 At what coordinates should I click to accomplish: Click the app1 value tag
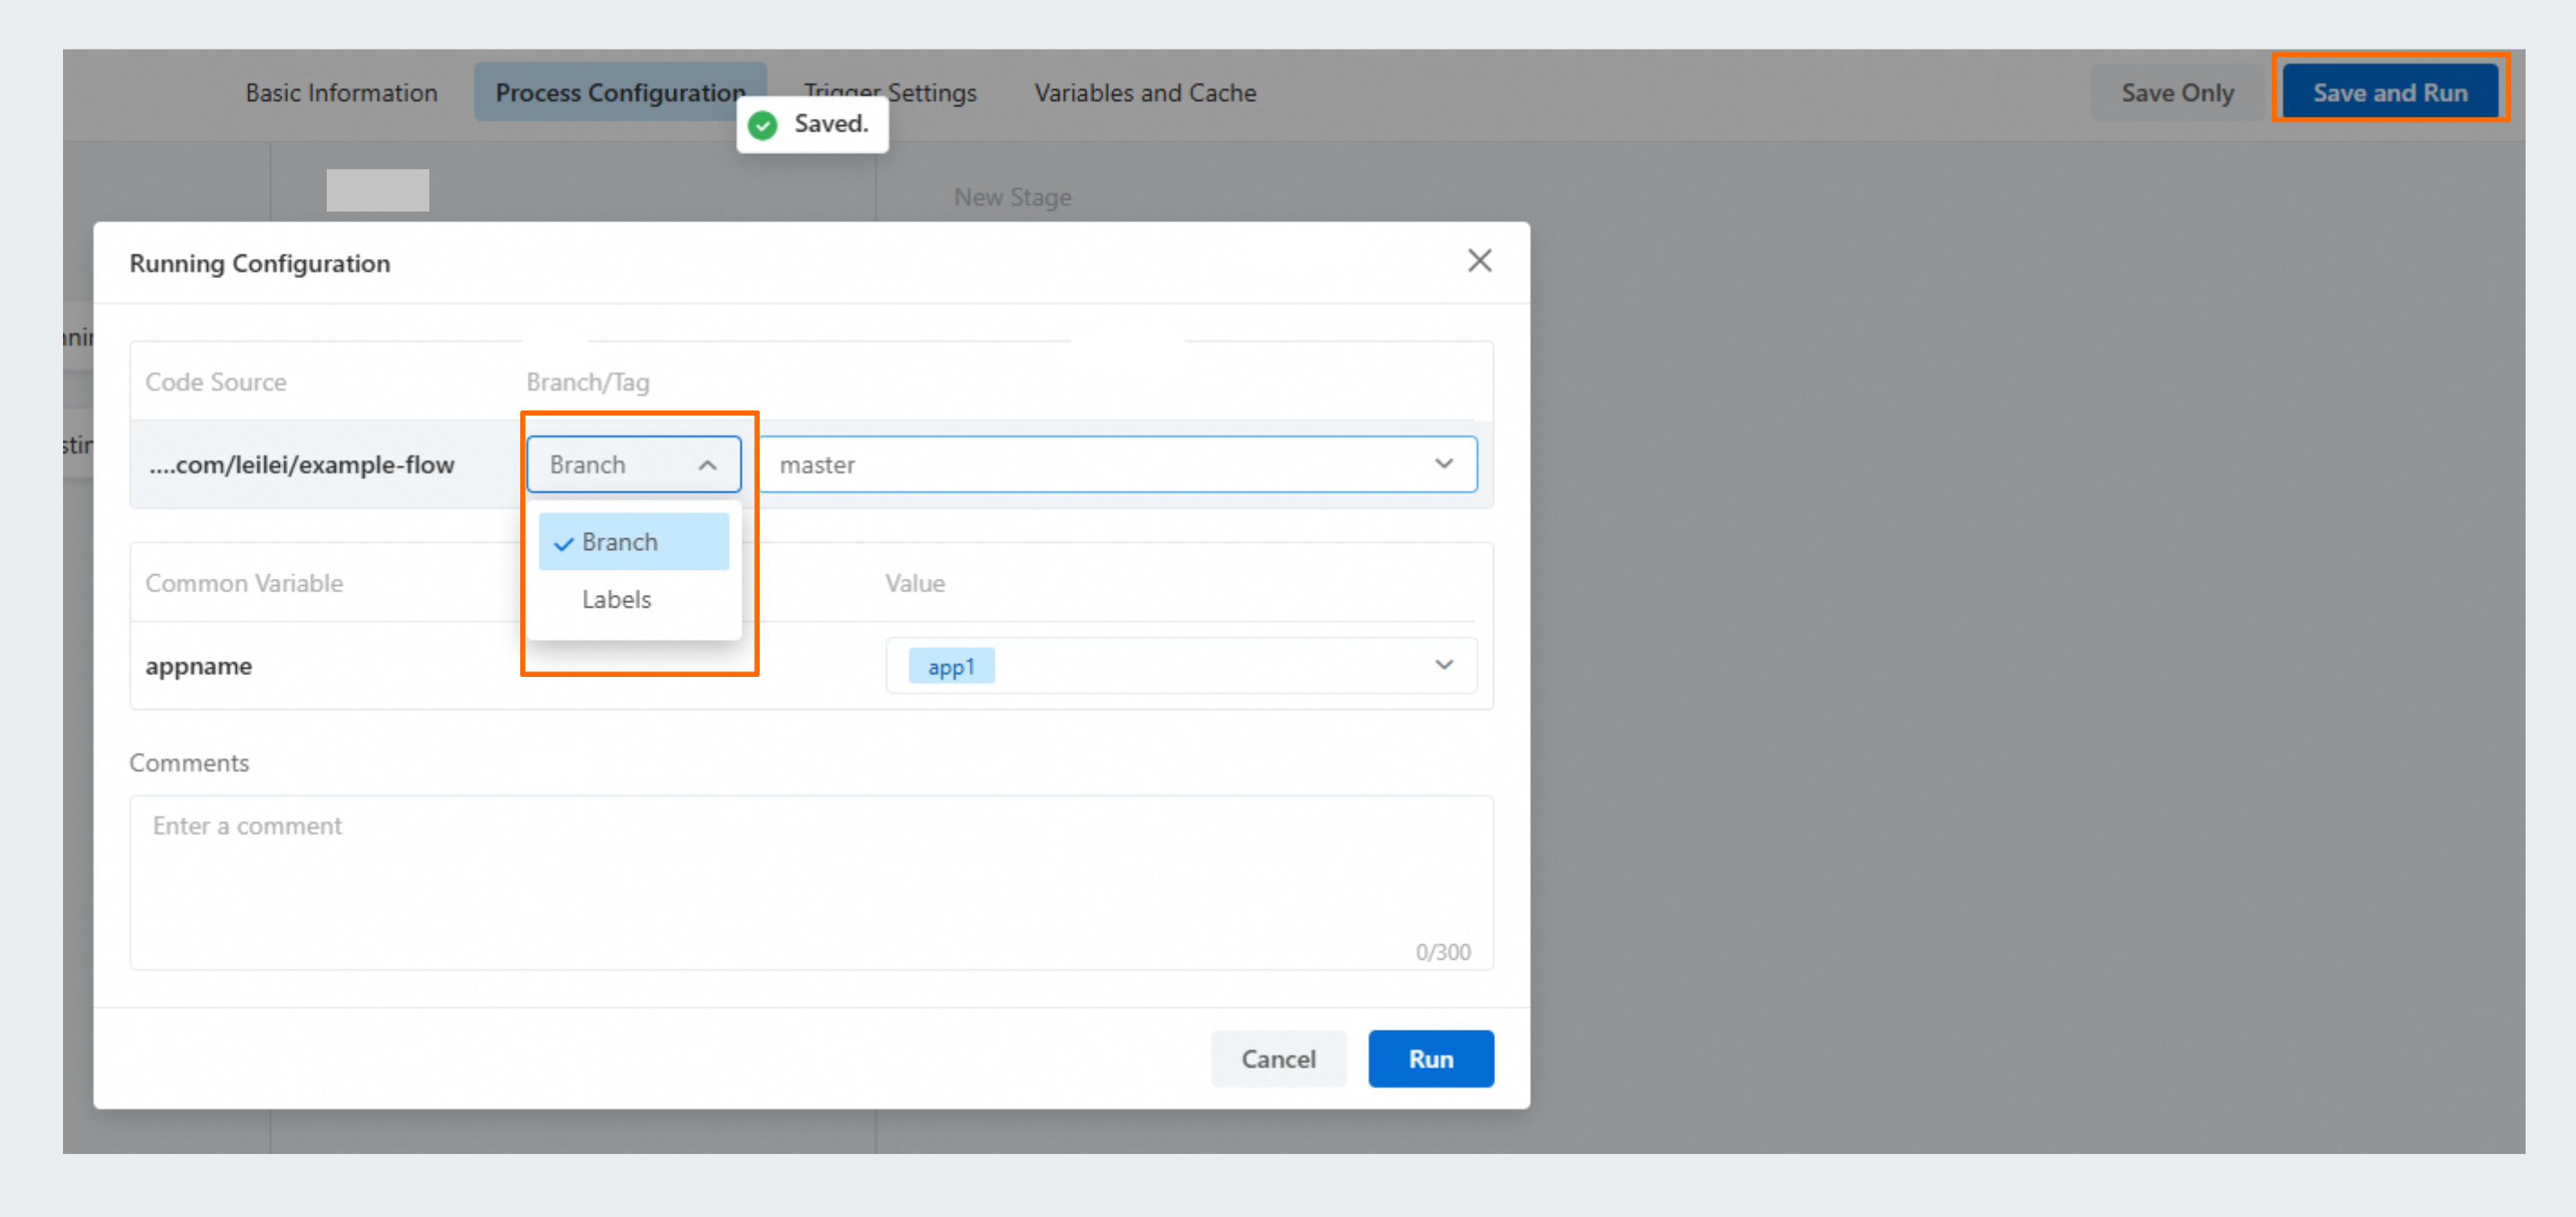click(950, 667)
